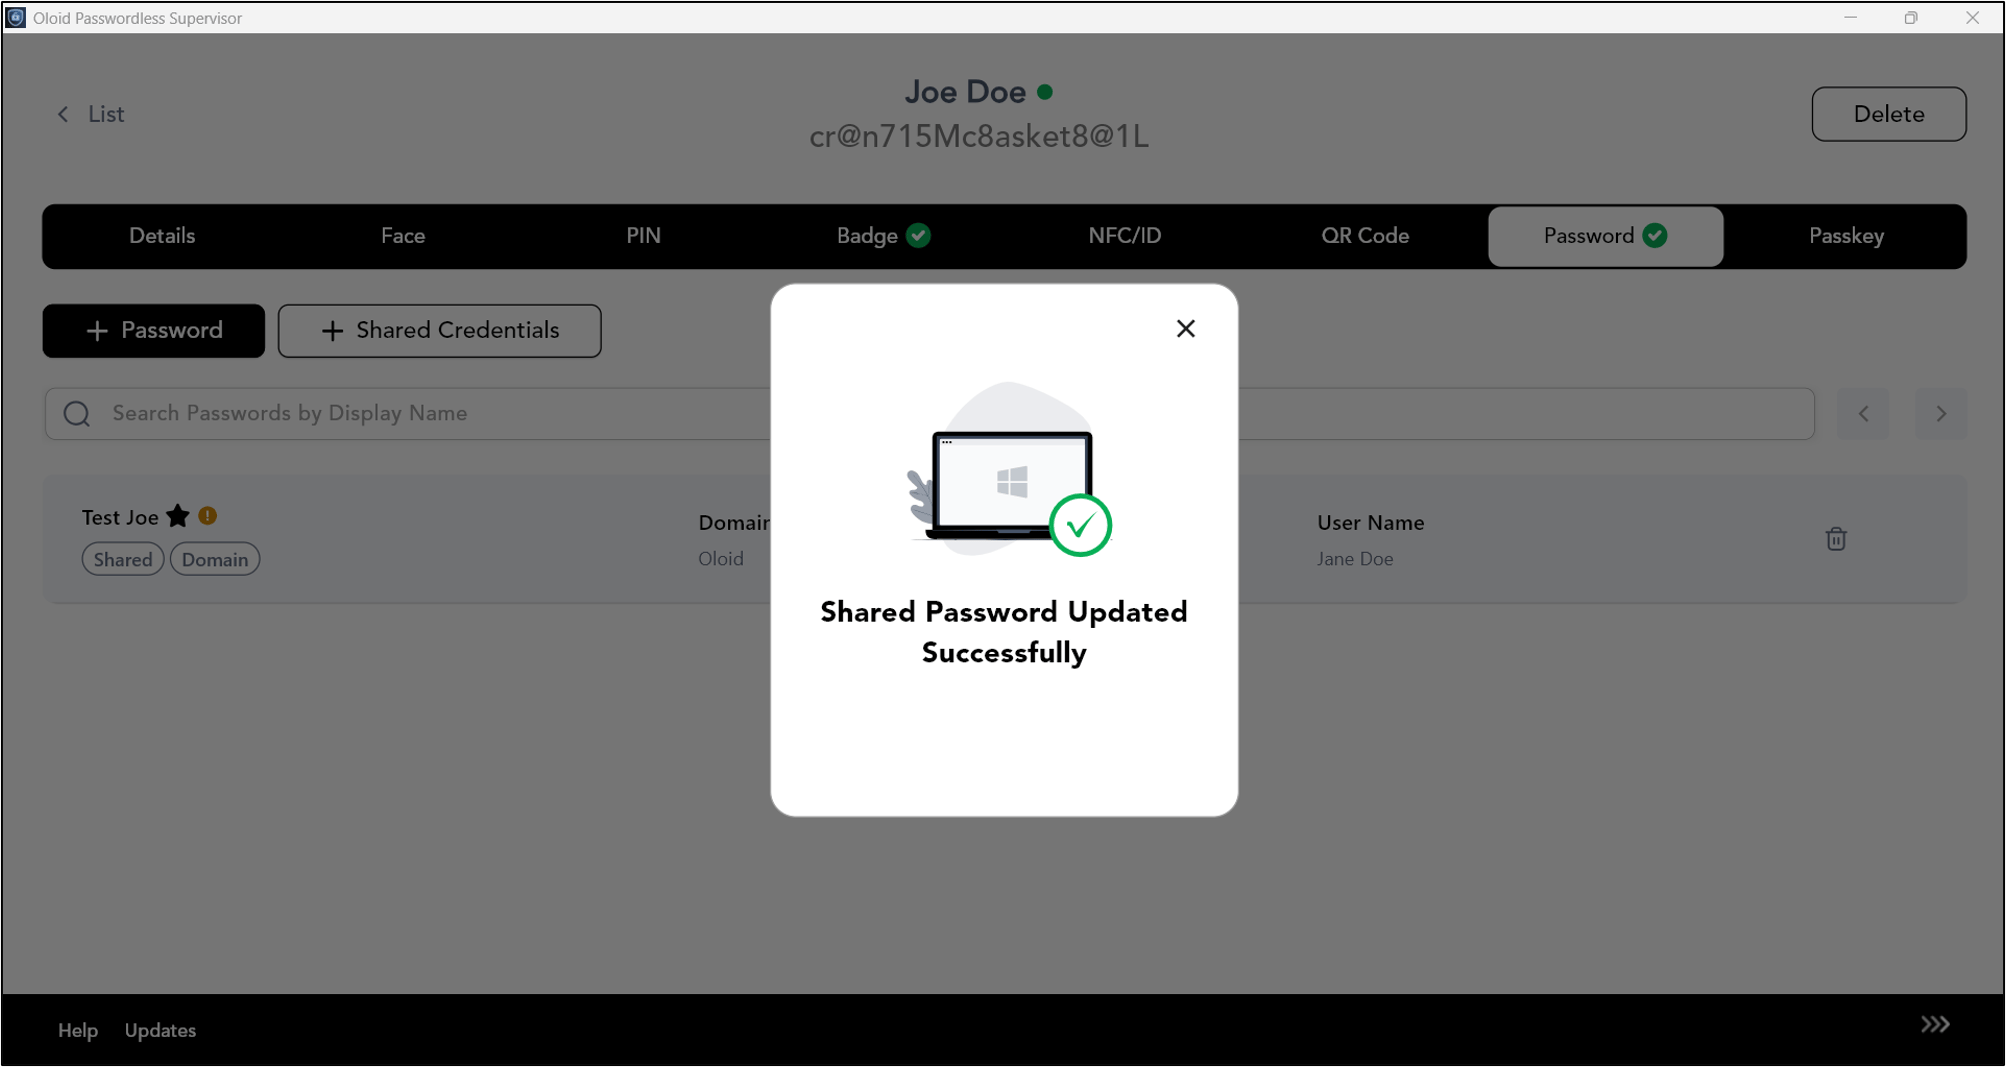Open the Passkey tab
The width and height of the screenshot is (2006, 1067).
point(1846,236)
